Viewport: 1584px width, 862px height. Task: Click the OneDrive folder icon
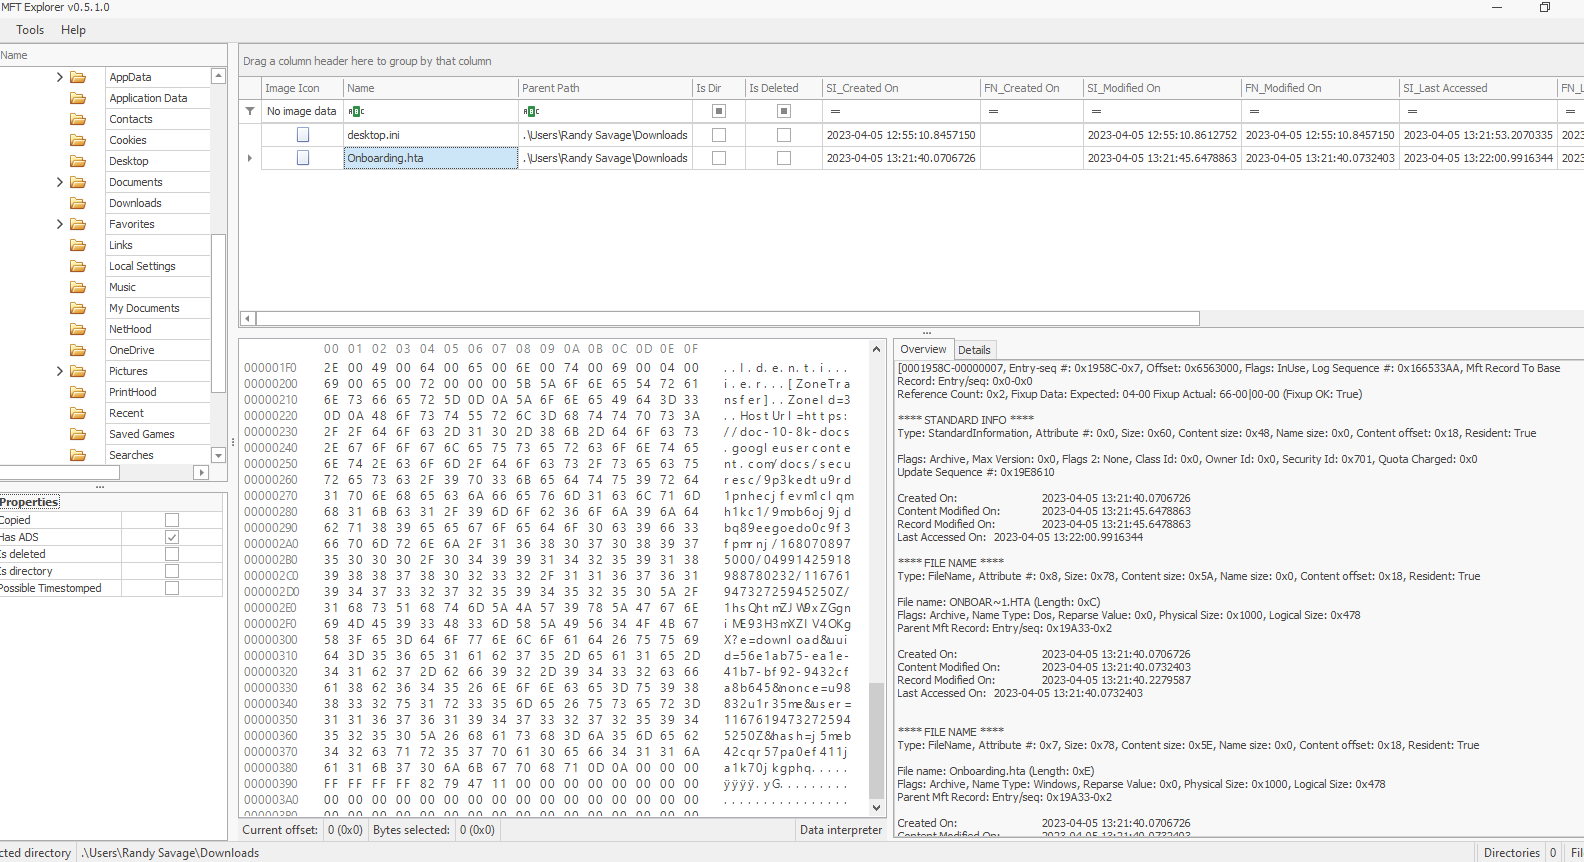click(x=78, y=350)
